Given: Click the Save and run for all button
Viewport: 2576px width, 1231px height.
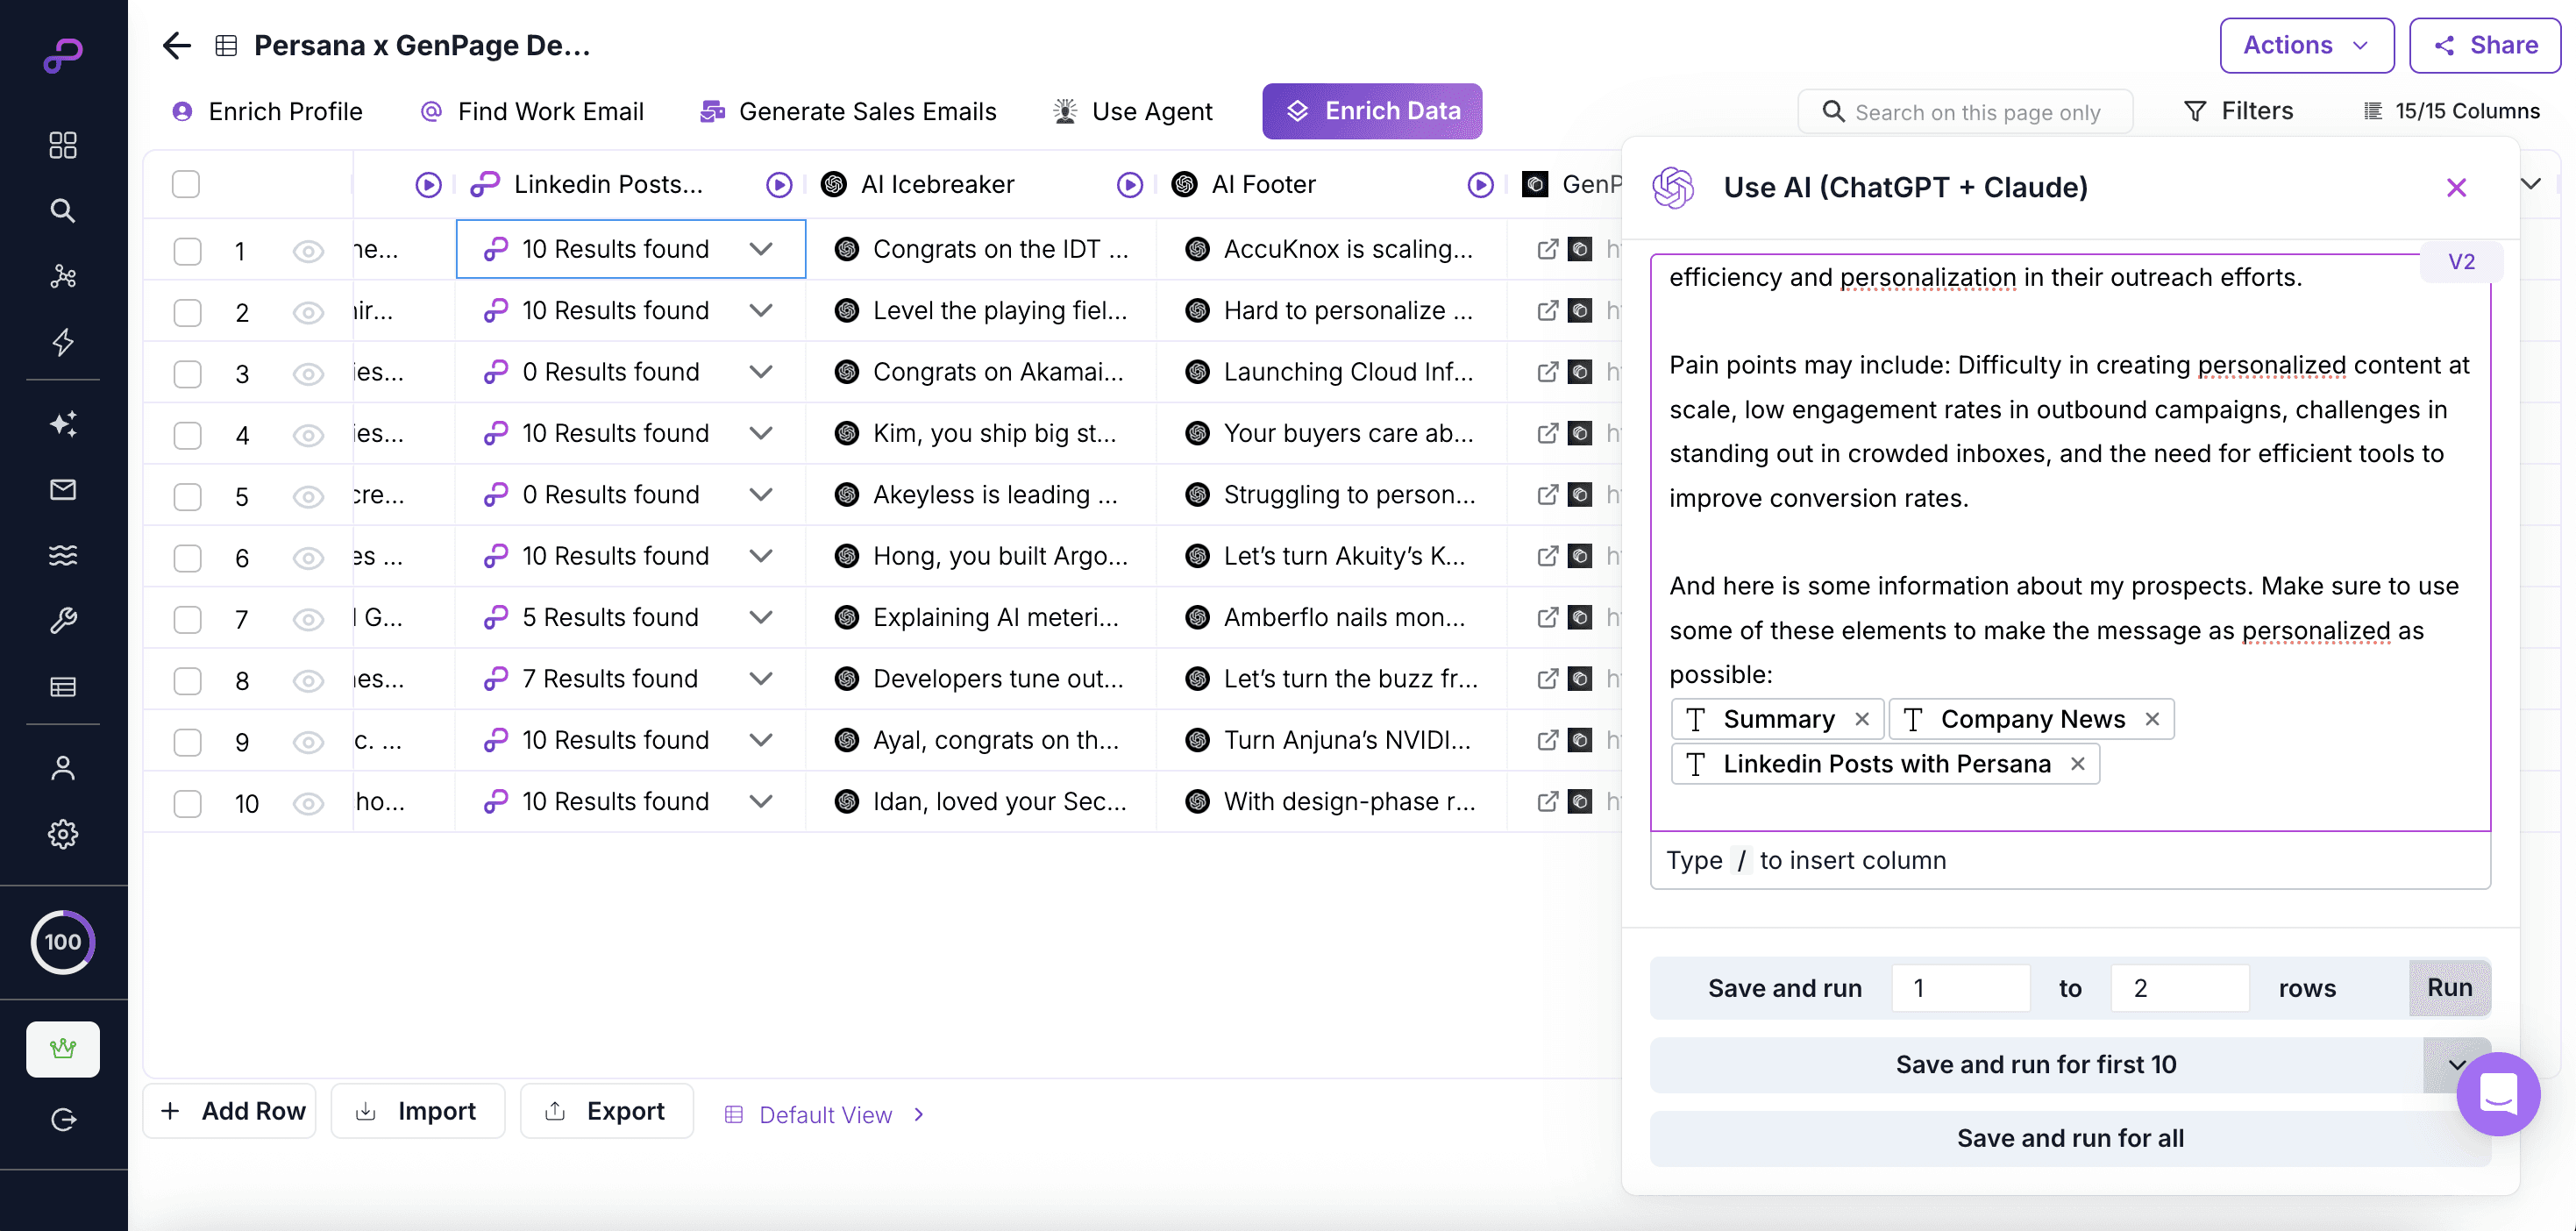Looking at the screenshot, I should (2069, 1138).
